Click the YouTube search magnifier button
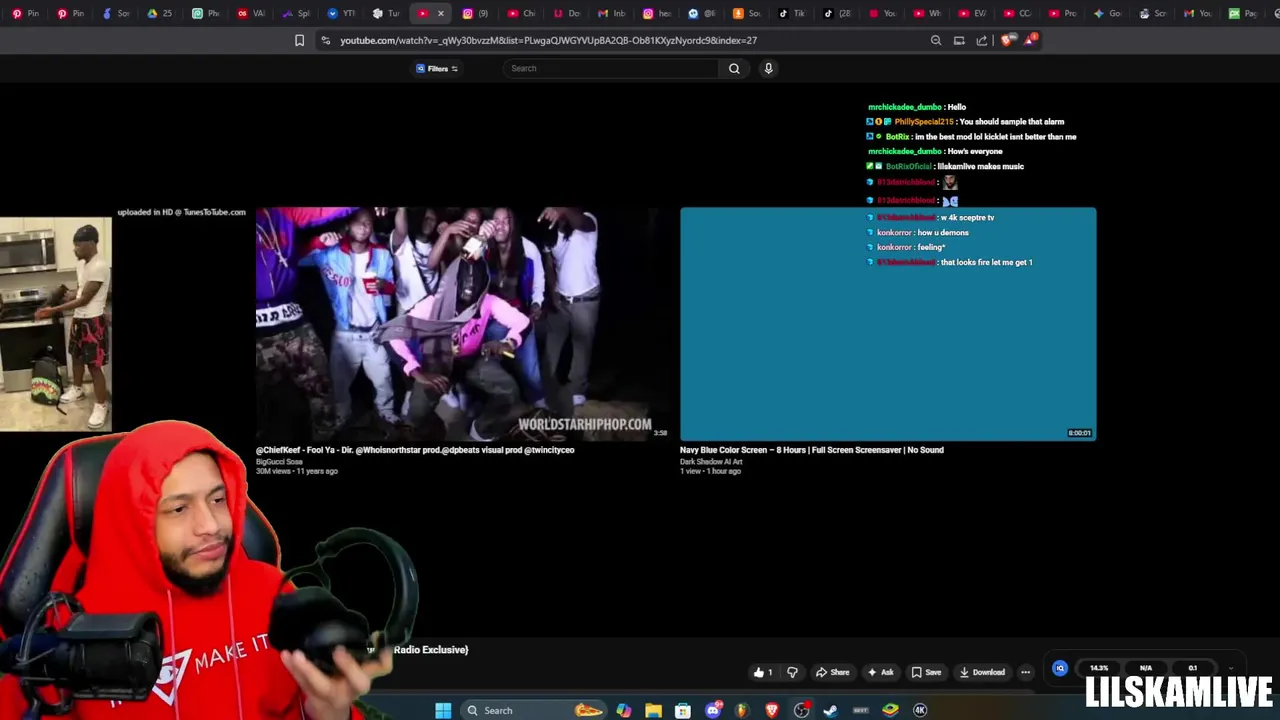 click(734, 68)
